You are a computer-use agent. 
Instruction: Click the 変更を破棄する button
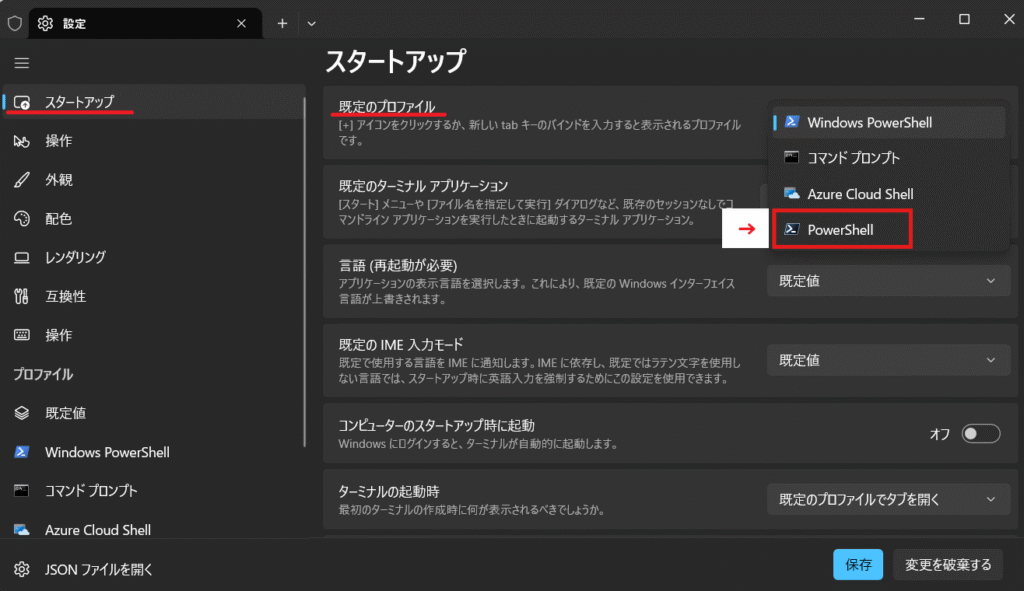click(x=948, y=564)
